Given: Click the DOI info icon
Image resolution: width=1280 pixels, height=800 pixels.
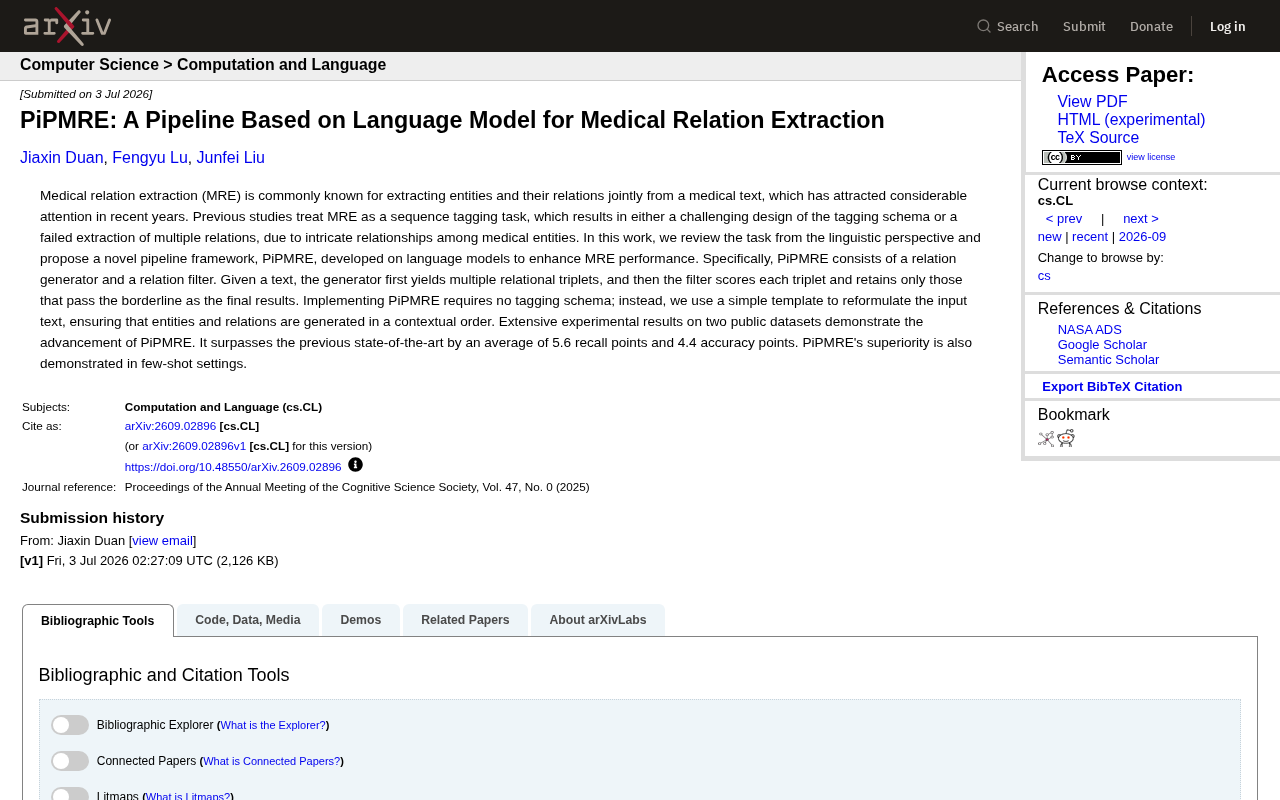Looking at the screenshot, I should [355, 465].
